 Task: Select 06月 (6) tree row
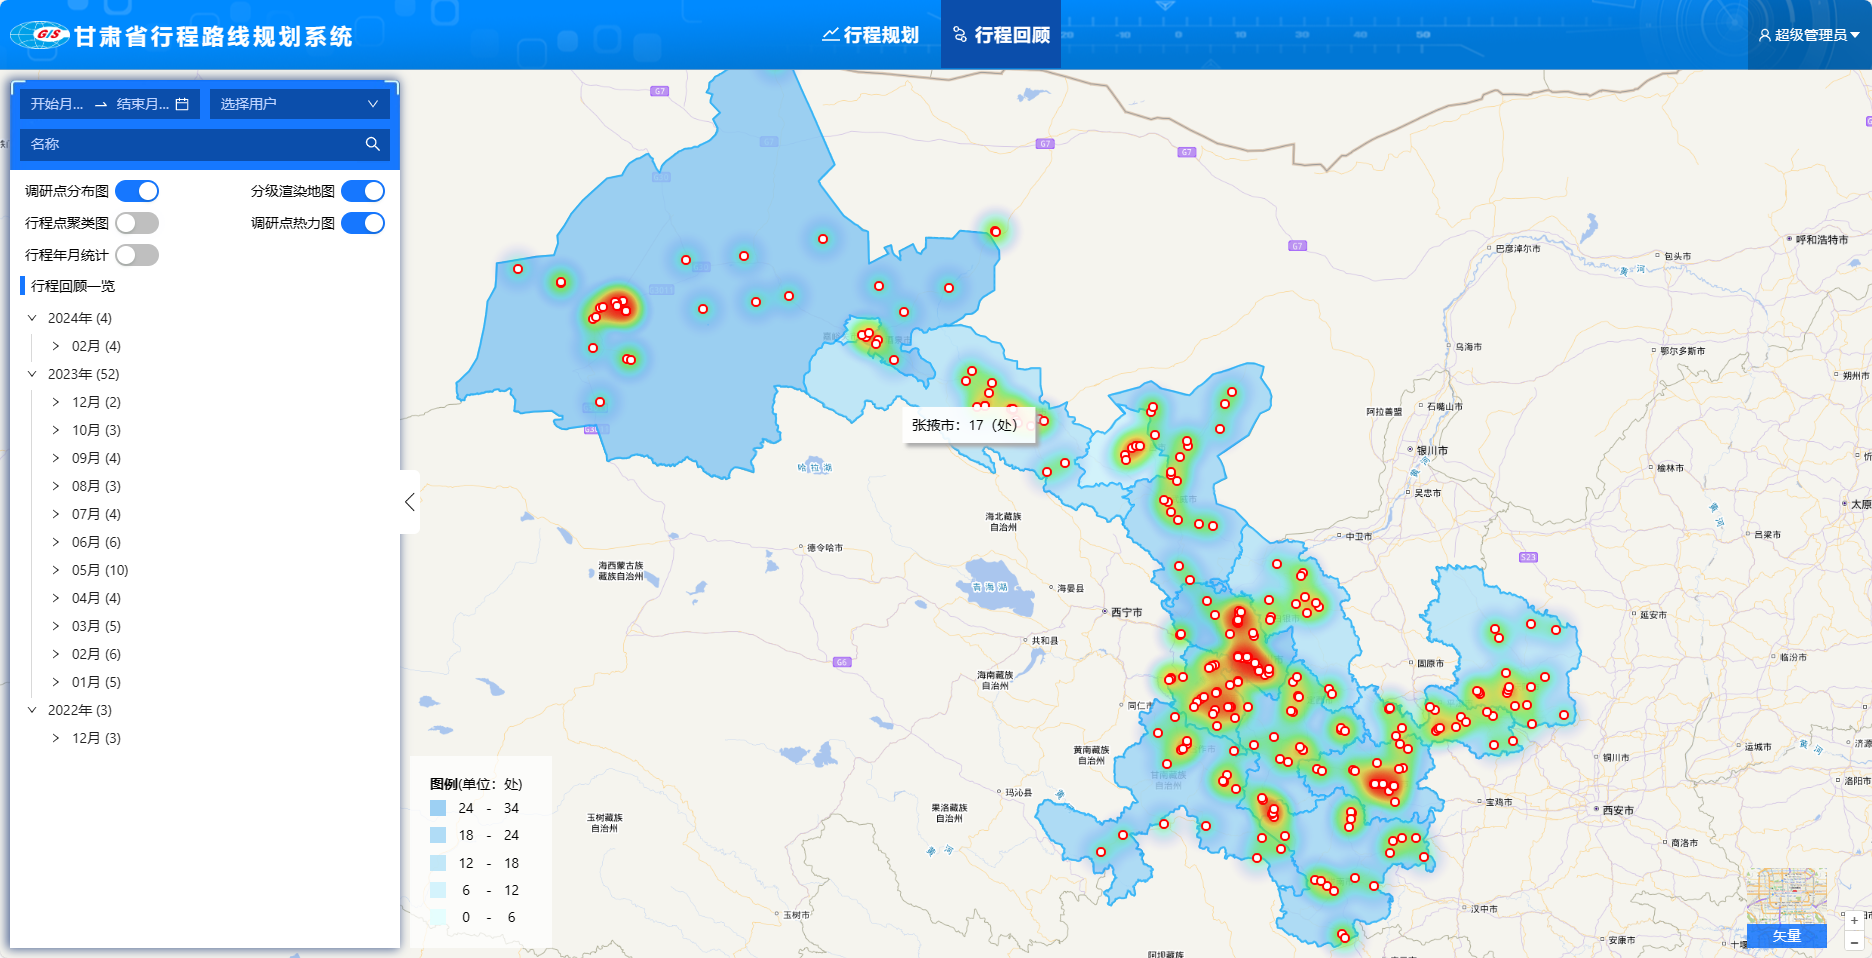96,542
